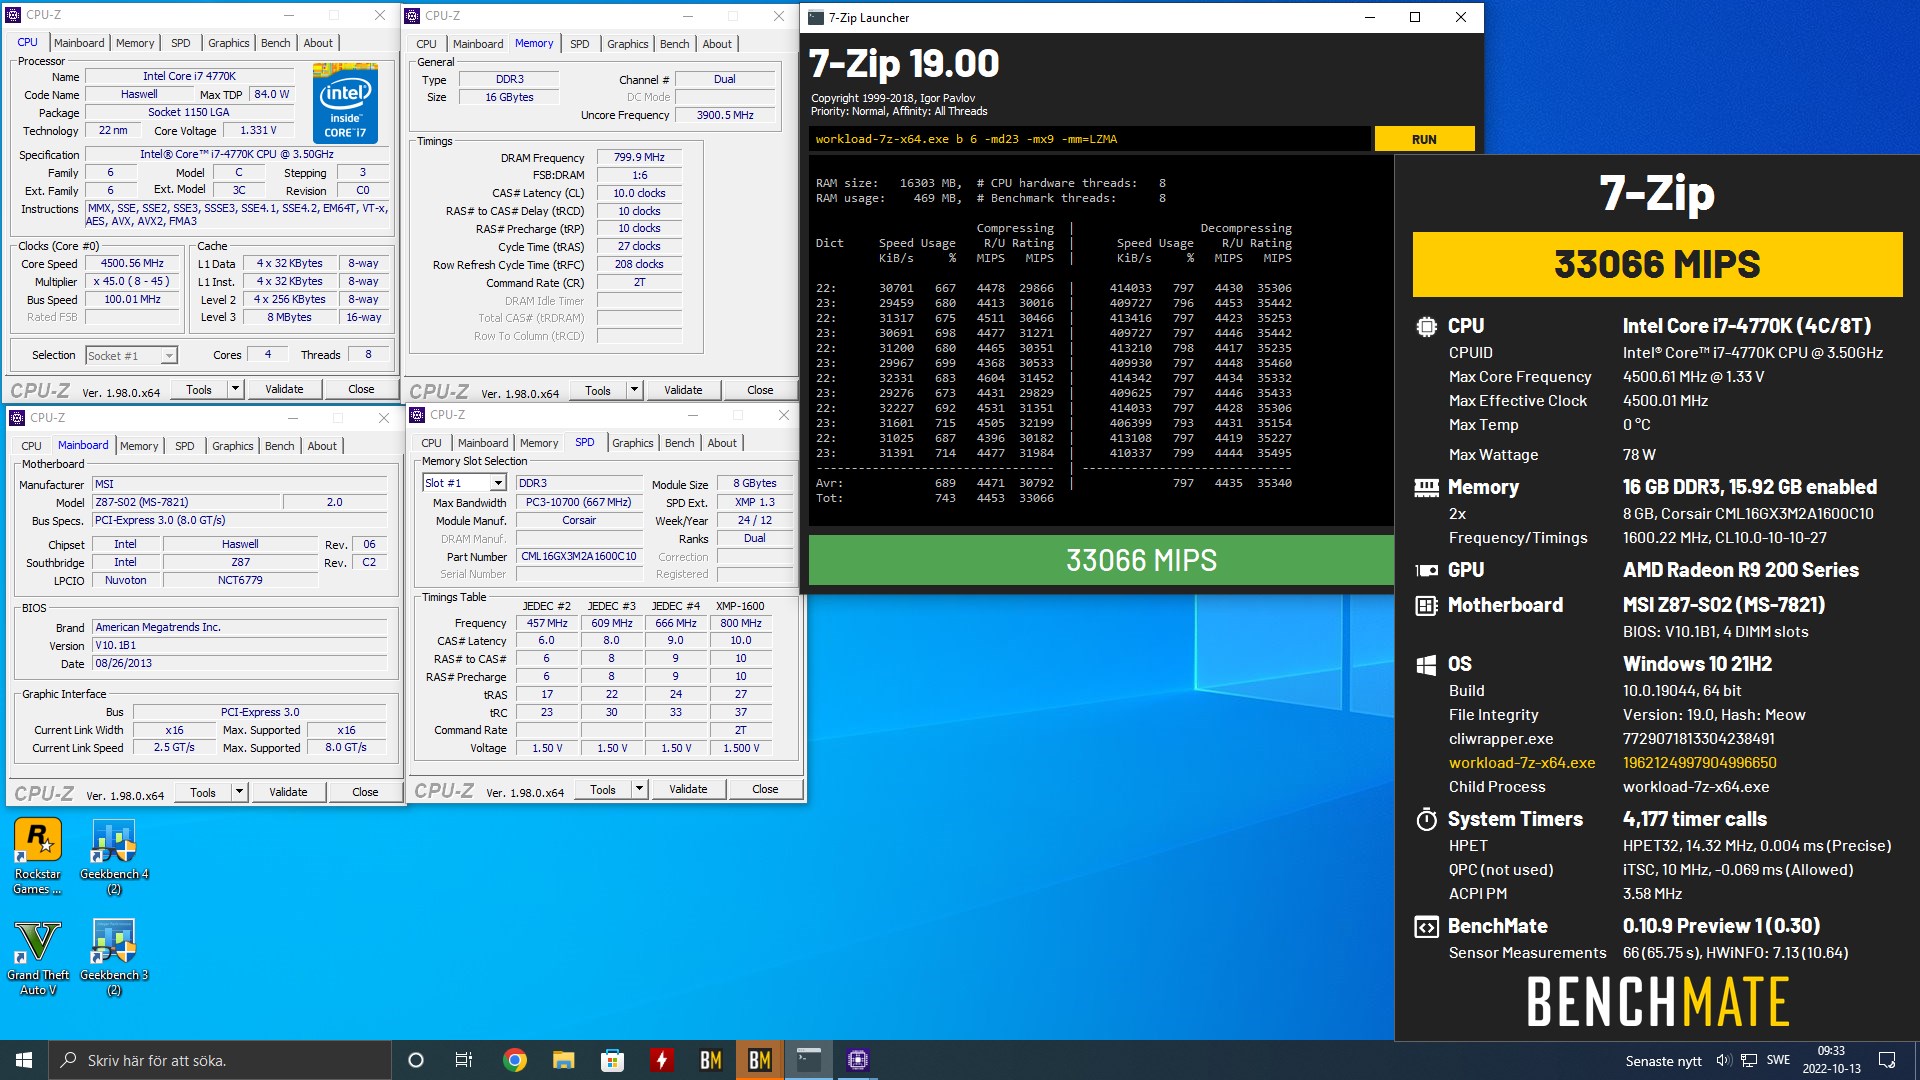1920x1080 pixels.
Task: Open Cortana circle icon on taskbar
Action: pyautogui.click(x=416, y=1060)
